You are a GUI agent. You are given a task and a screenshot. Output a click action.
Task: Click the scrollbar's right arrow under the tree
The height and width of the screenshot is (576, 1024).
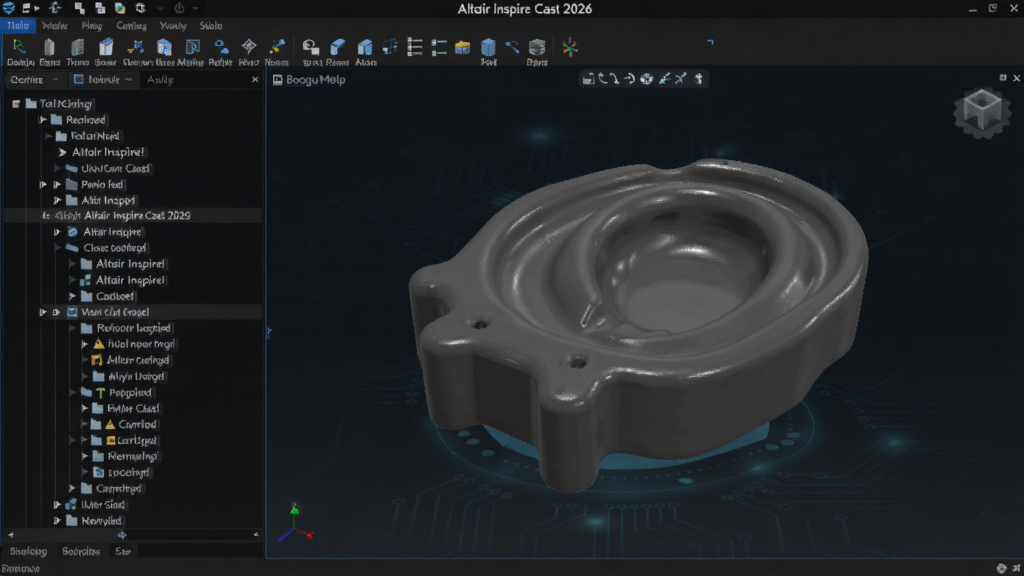pos(256,535)
